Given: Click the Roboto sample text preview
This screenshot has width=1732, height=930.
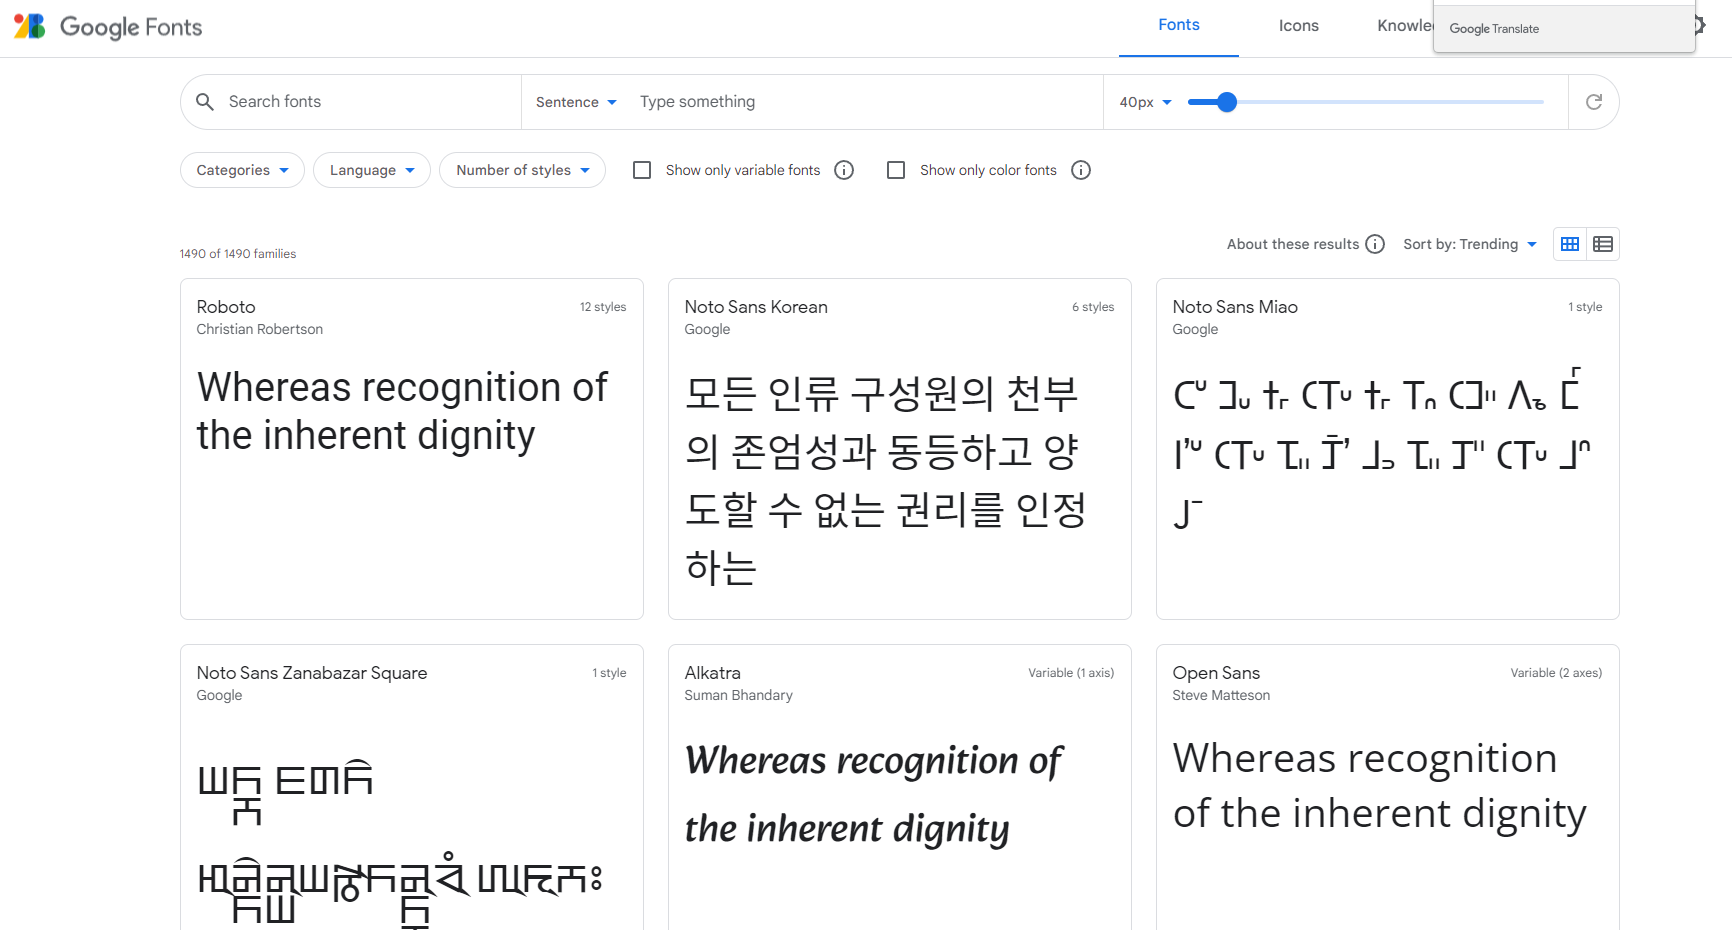Looking at the screenshot, I should coord(402,411).
